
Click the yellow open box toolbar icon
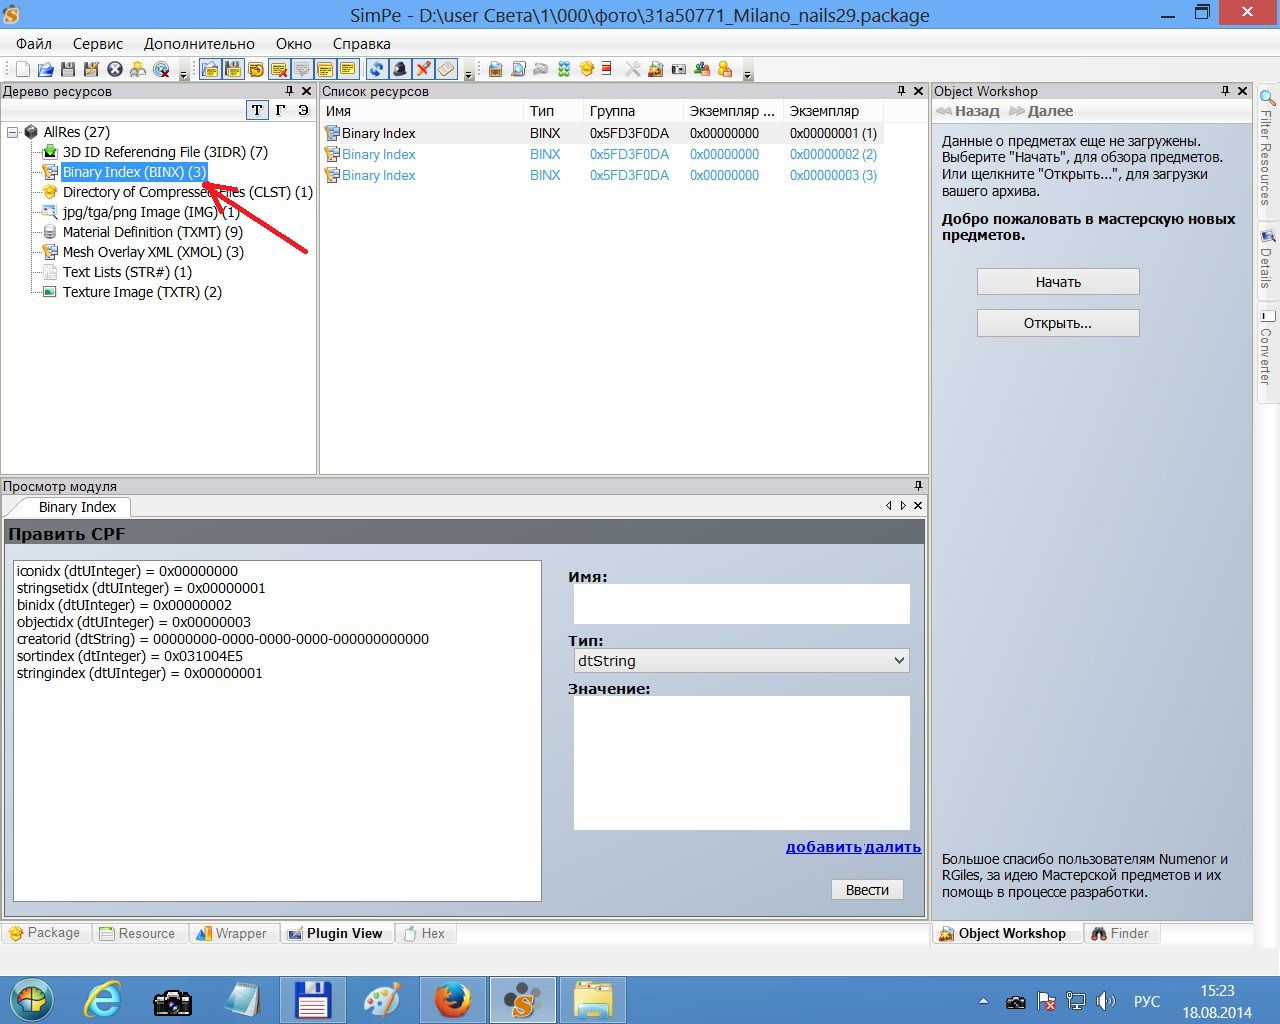(587, 69)
